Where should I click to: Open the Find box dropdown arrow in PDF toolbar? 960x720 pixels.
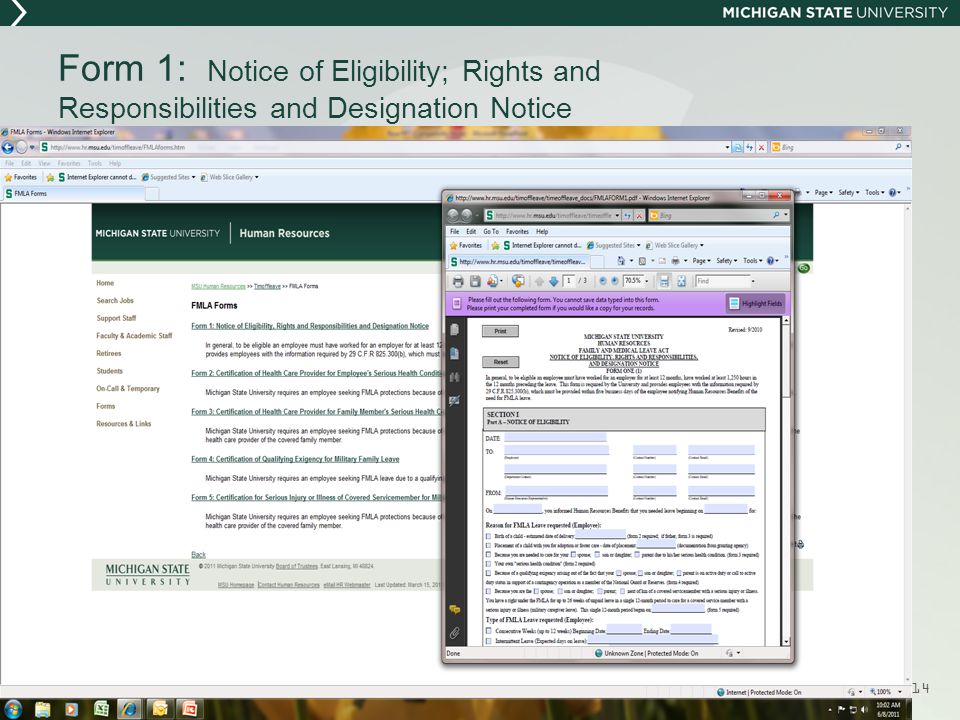pyautogui.click(x=753, y=281)
